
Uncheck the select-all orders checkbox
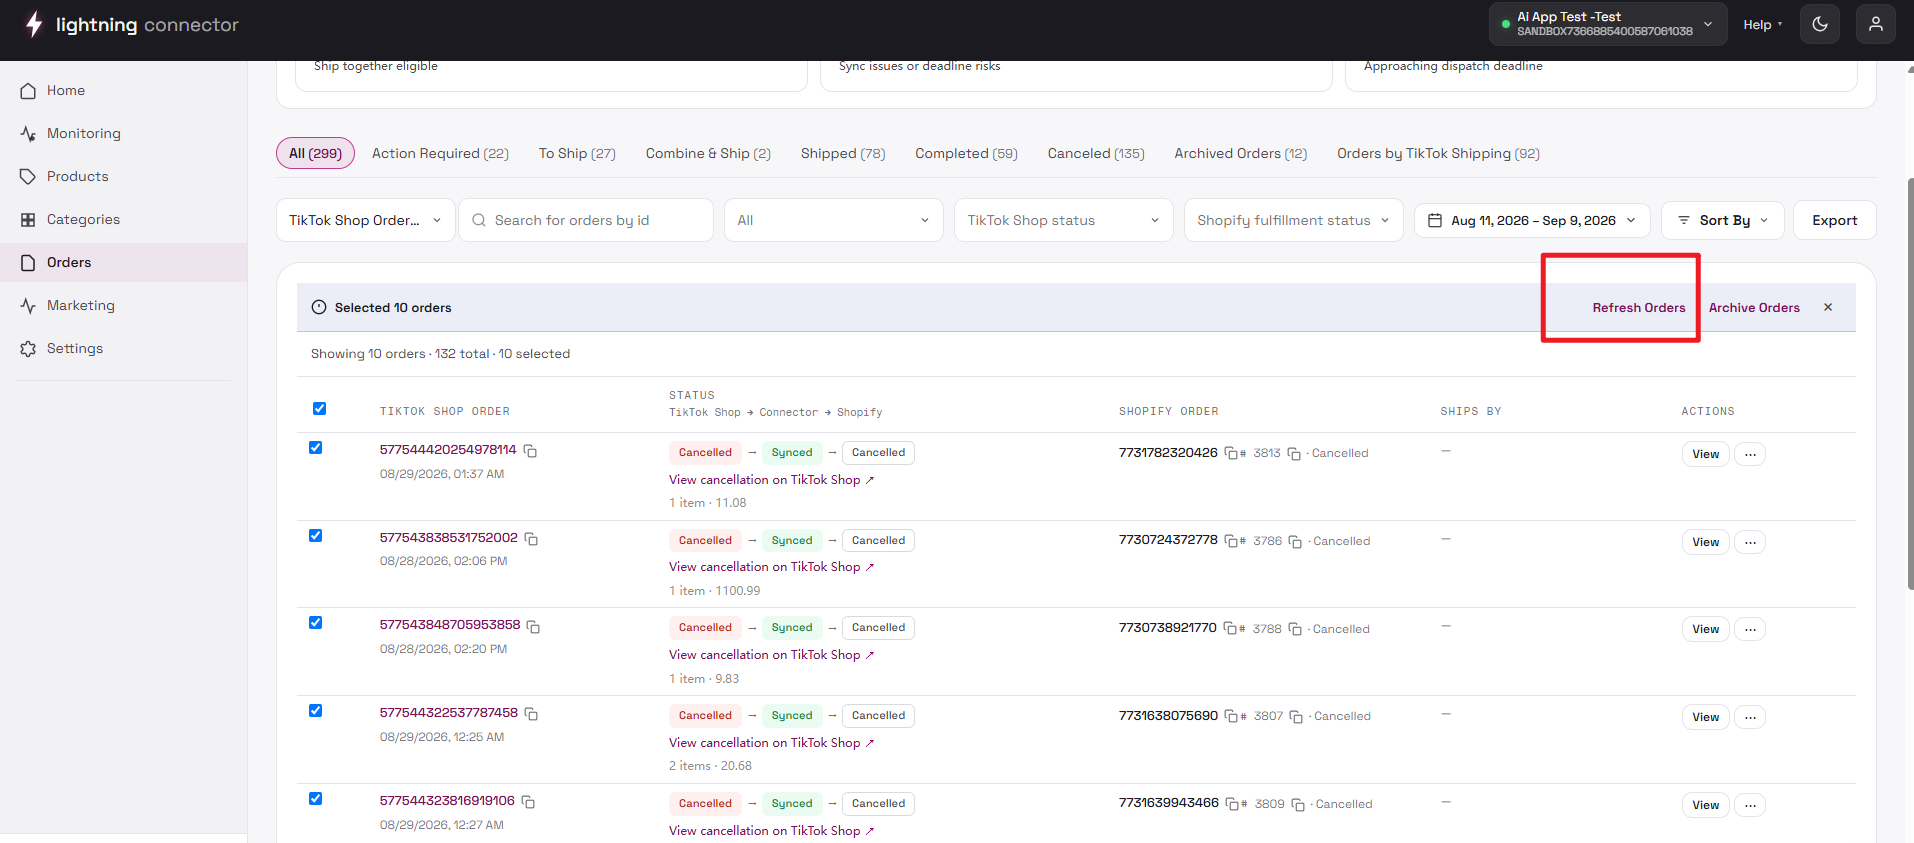(x=319, y=408)
